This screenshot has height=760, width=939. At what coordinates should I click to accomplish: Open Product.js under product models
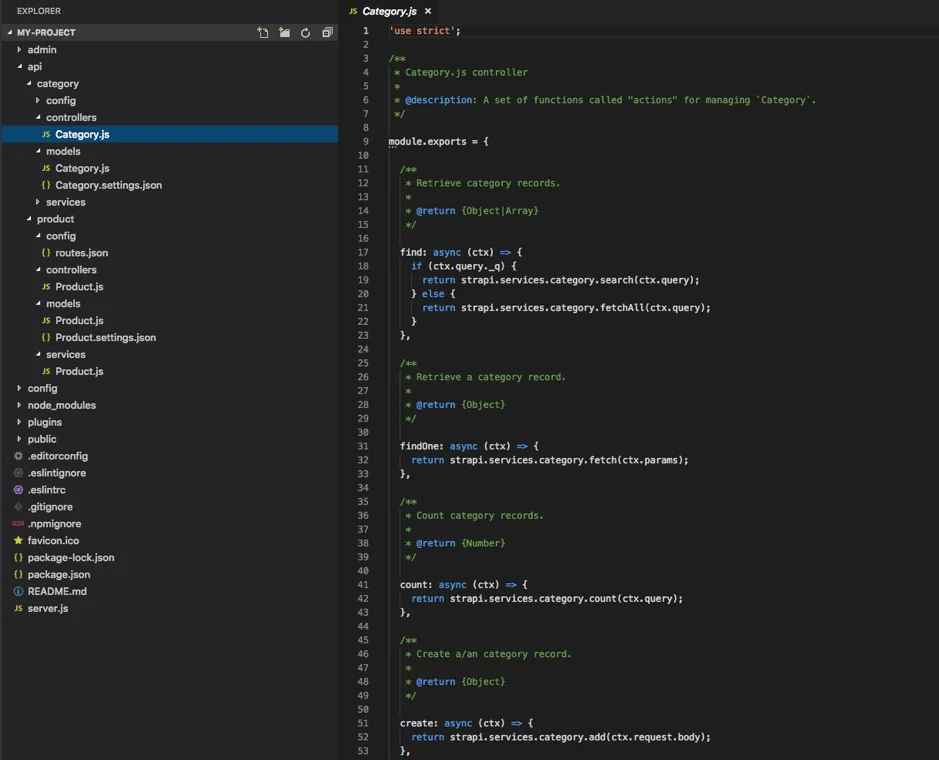79,320
